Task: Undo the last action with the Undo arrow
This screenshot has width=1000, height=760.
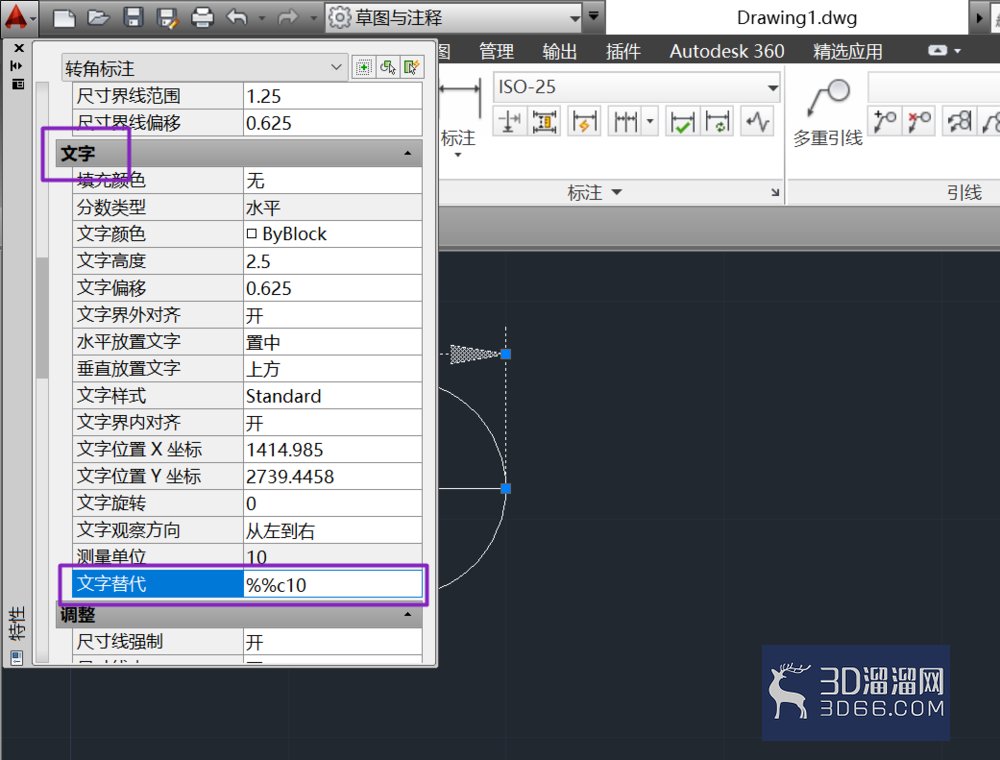Action: coord(237,18)
